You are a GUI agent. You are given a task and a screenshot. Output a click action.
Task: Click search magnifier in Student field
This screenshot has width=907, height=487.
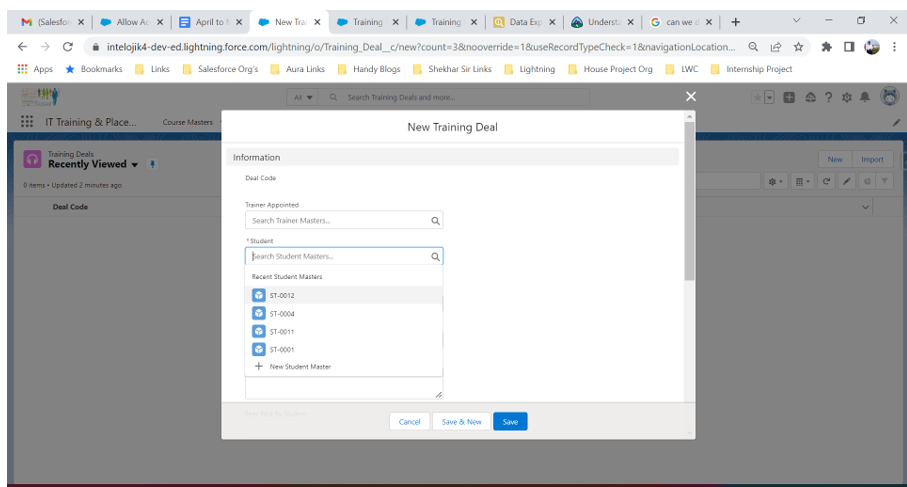click(435, 257)
